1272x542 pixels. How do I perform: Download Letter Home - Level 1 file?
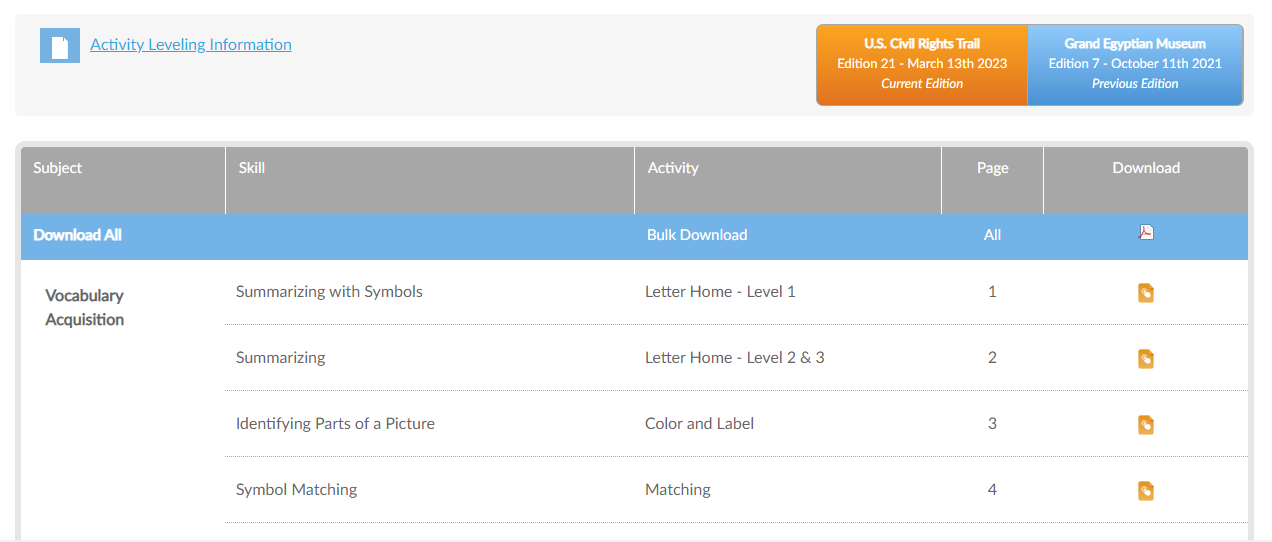tap(1146, 293)
